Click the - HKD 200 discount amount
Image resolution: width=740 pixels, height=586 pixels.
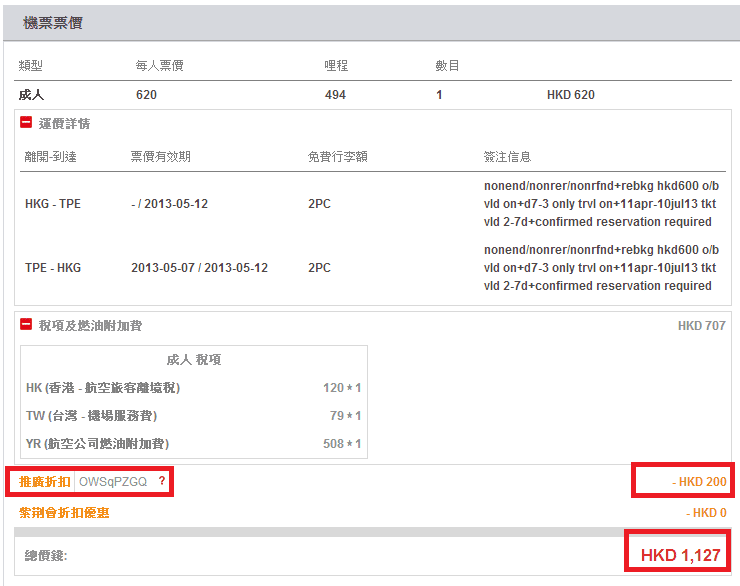[699, 483]
